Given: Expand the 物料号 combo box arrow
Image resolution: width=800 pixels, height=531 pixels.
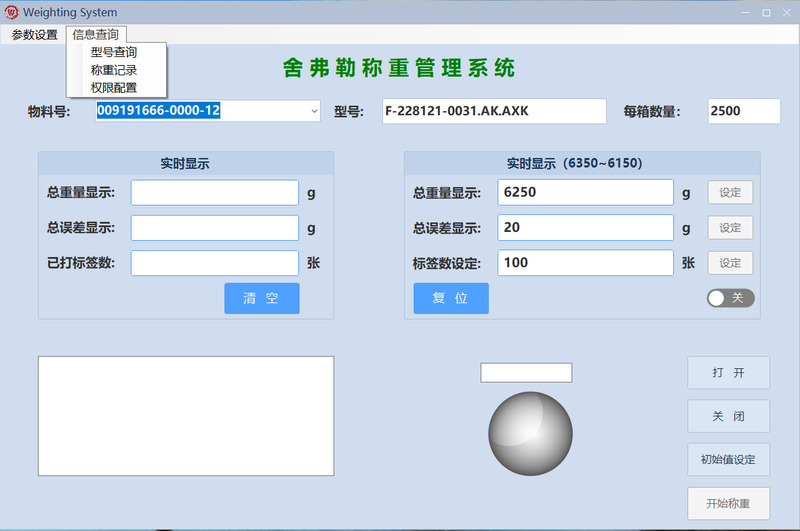Looking at the screenshot, I should click(x=314, y=111).
